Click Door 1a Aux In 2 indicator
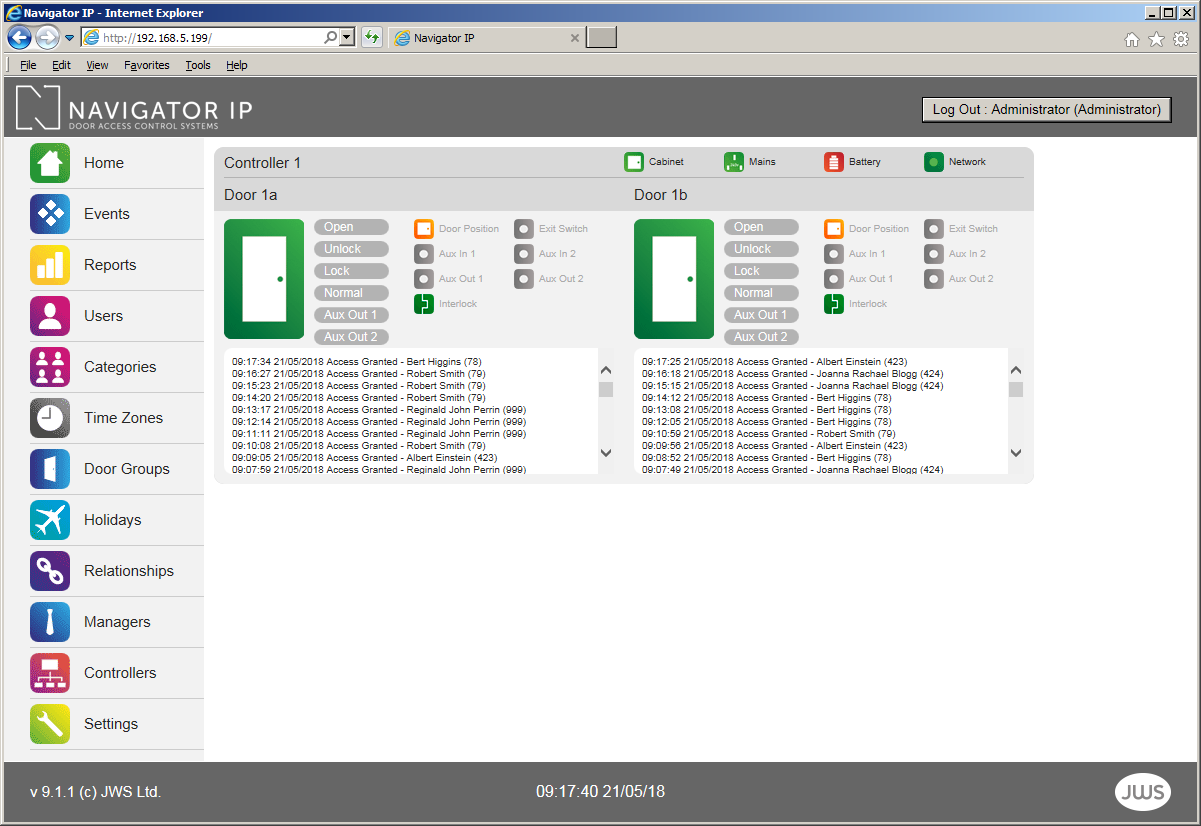The width and height of the screenshot is (1201, 826). click(x=524, y=254)
